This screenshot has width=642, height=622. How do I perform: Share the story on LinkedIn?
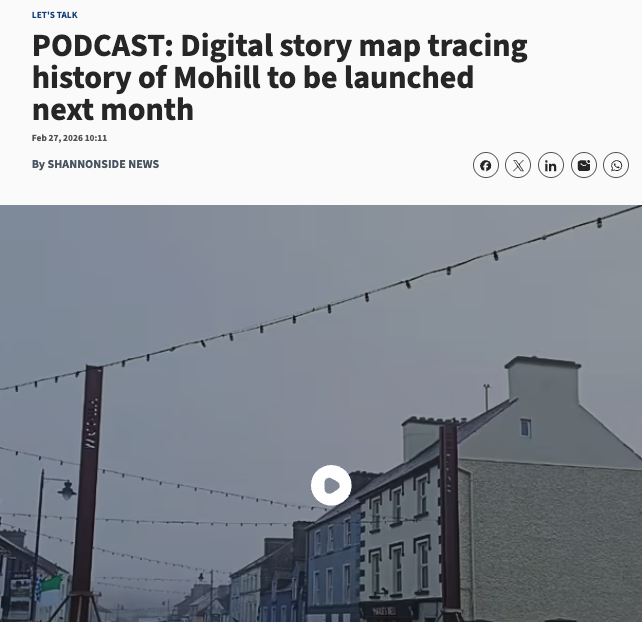click(551, 165)
